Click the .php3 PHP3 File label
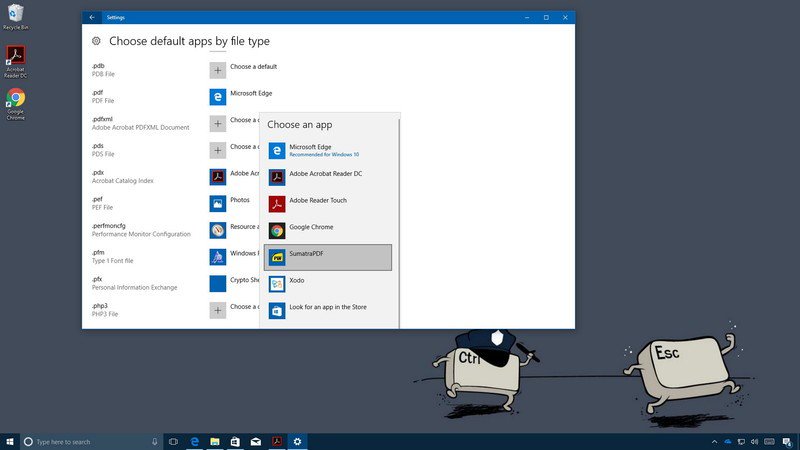 [x=105, y=310]
